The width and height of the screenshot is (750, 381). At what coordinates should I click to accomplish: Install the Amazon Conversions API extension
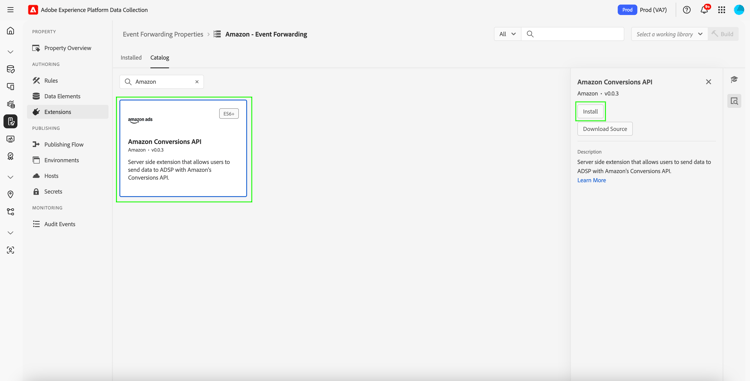[590, 111]
